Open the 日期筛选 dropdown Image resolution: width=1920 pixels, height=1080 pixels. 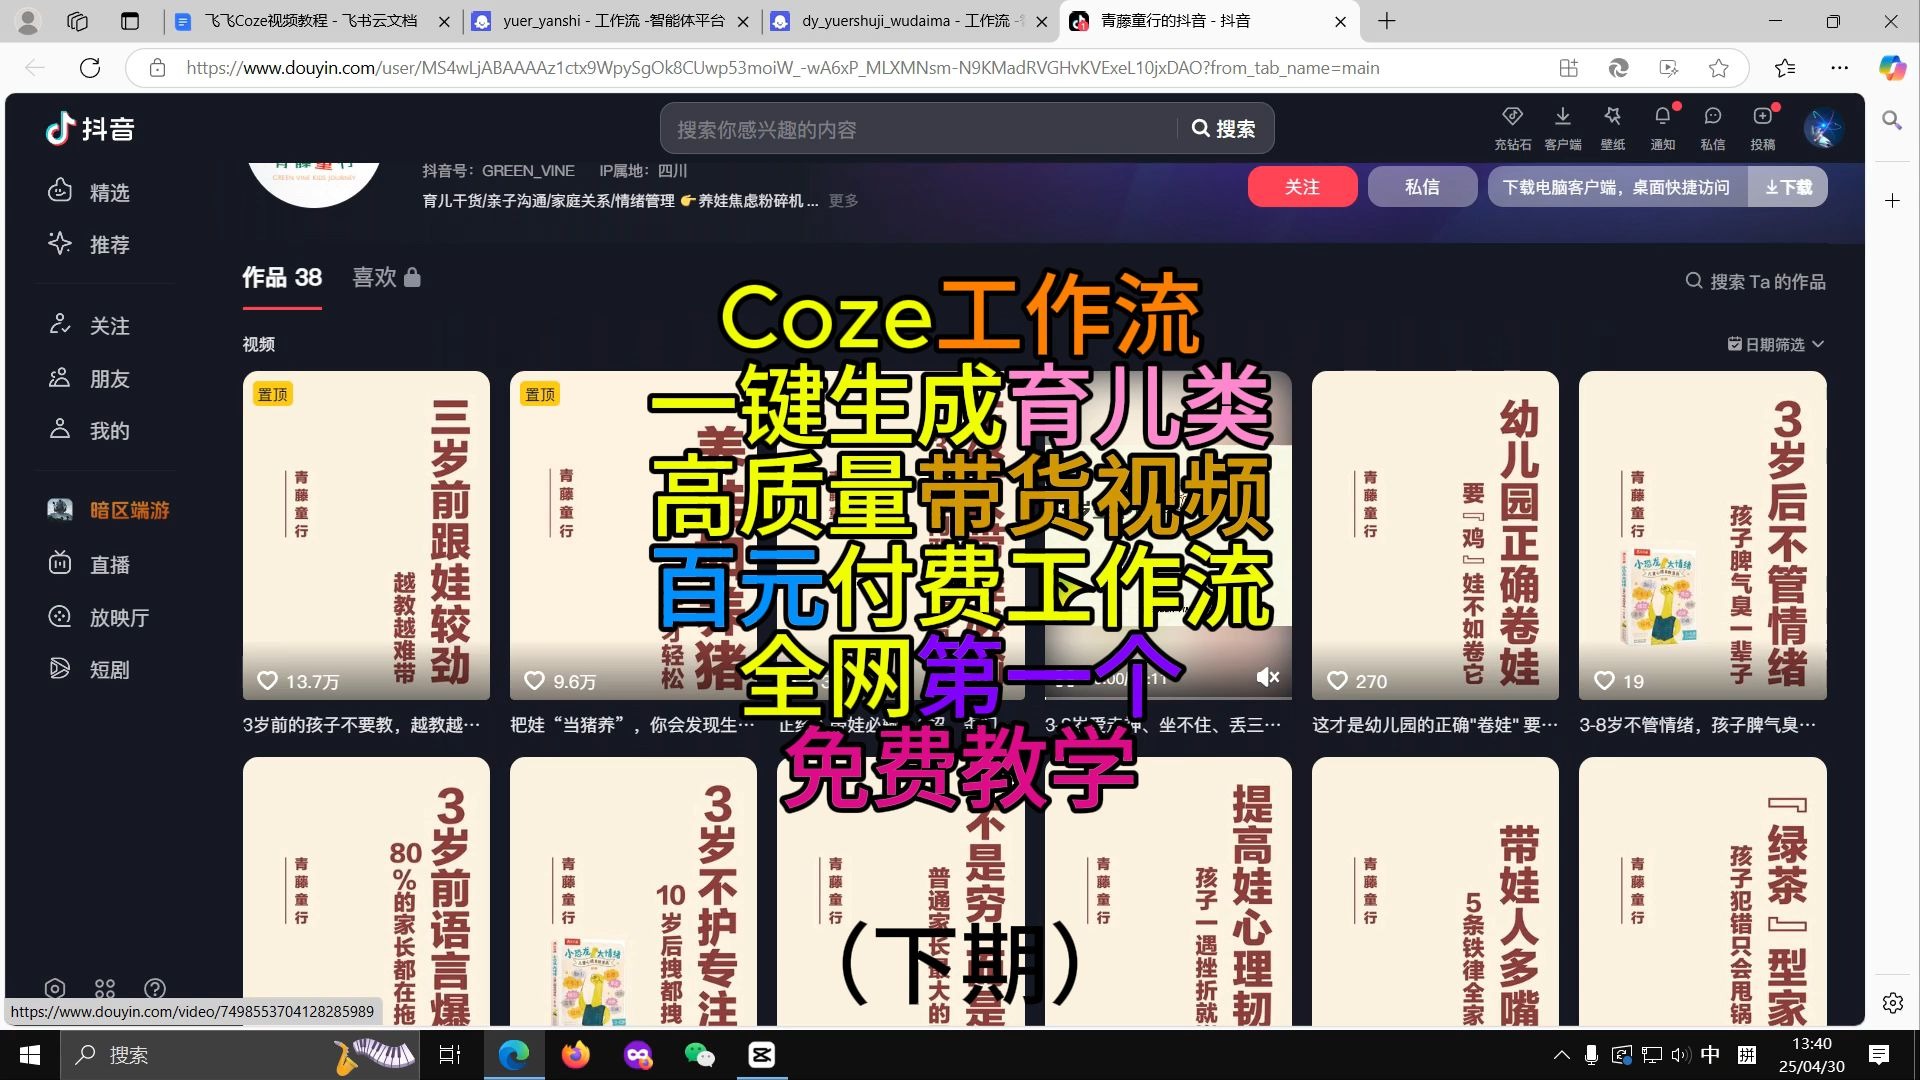[1776, 344]
